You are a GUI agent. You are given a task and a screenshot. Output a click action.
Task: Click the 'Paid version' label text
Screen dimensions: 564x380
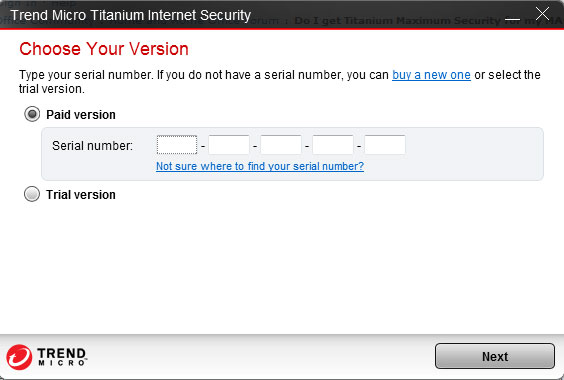pos(81,115)
